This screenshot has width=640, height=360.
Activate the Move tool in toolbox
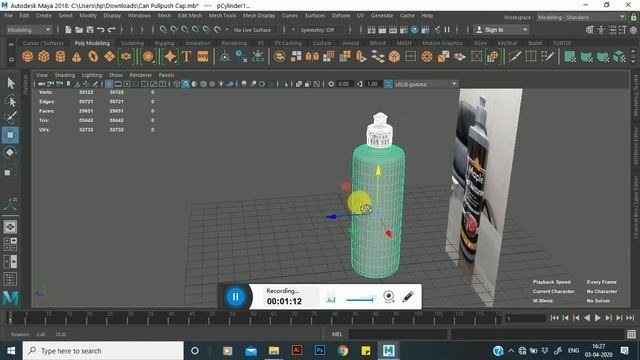(11, 135)
